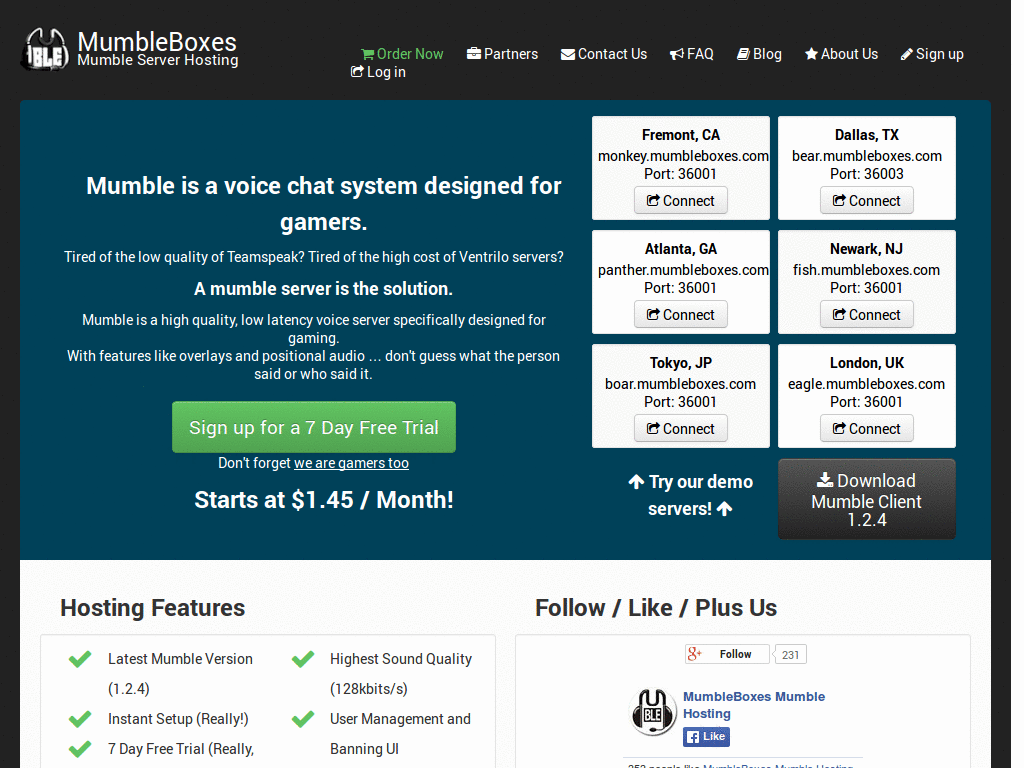Screen dimensions: 1024x768
Task: Click the envelope icon by Contact Us
Action: tap(568, 54)
